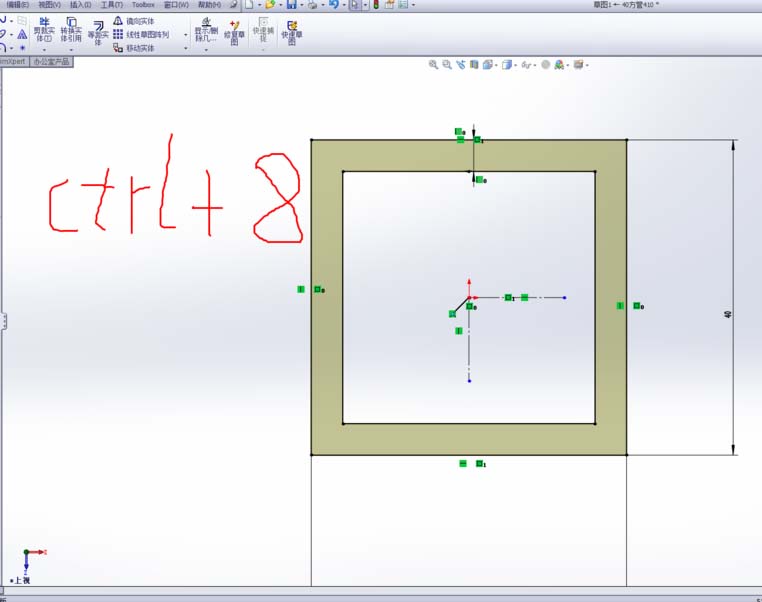
Task: Open the Options icon in top toolbar
Action: click(x=403, y=5)
